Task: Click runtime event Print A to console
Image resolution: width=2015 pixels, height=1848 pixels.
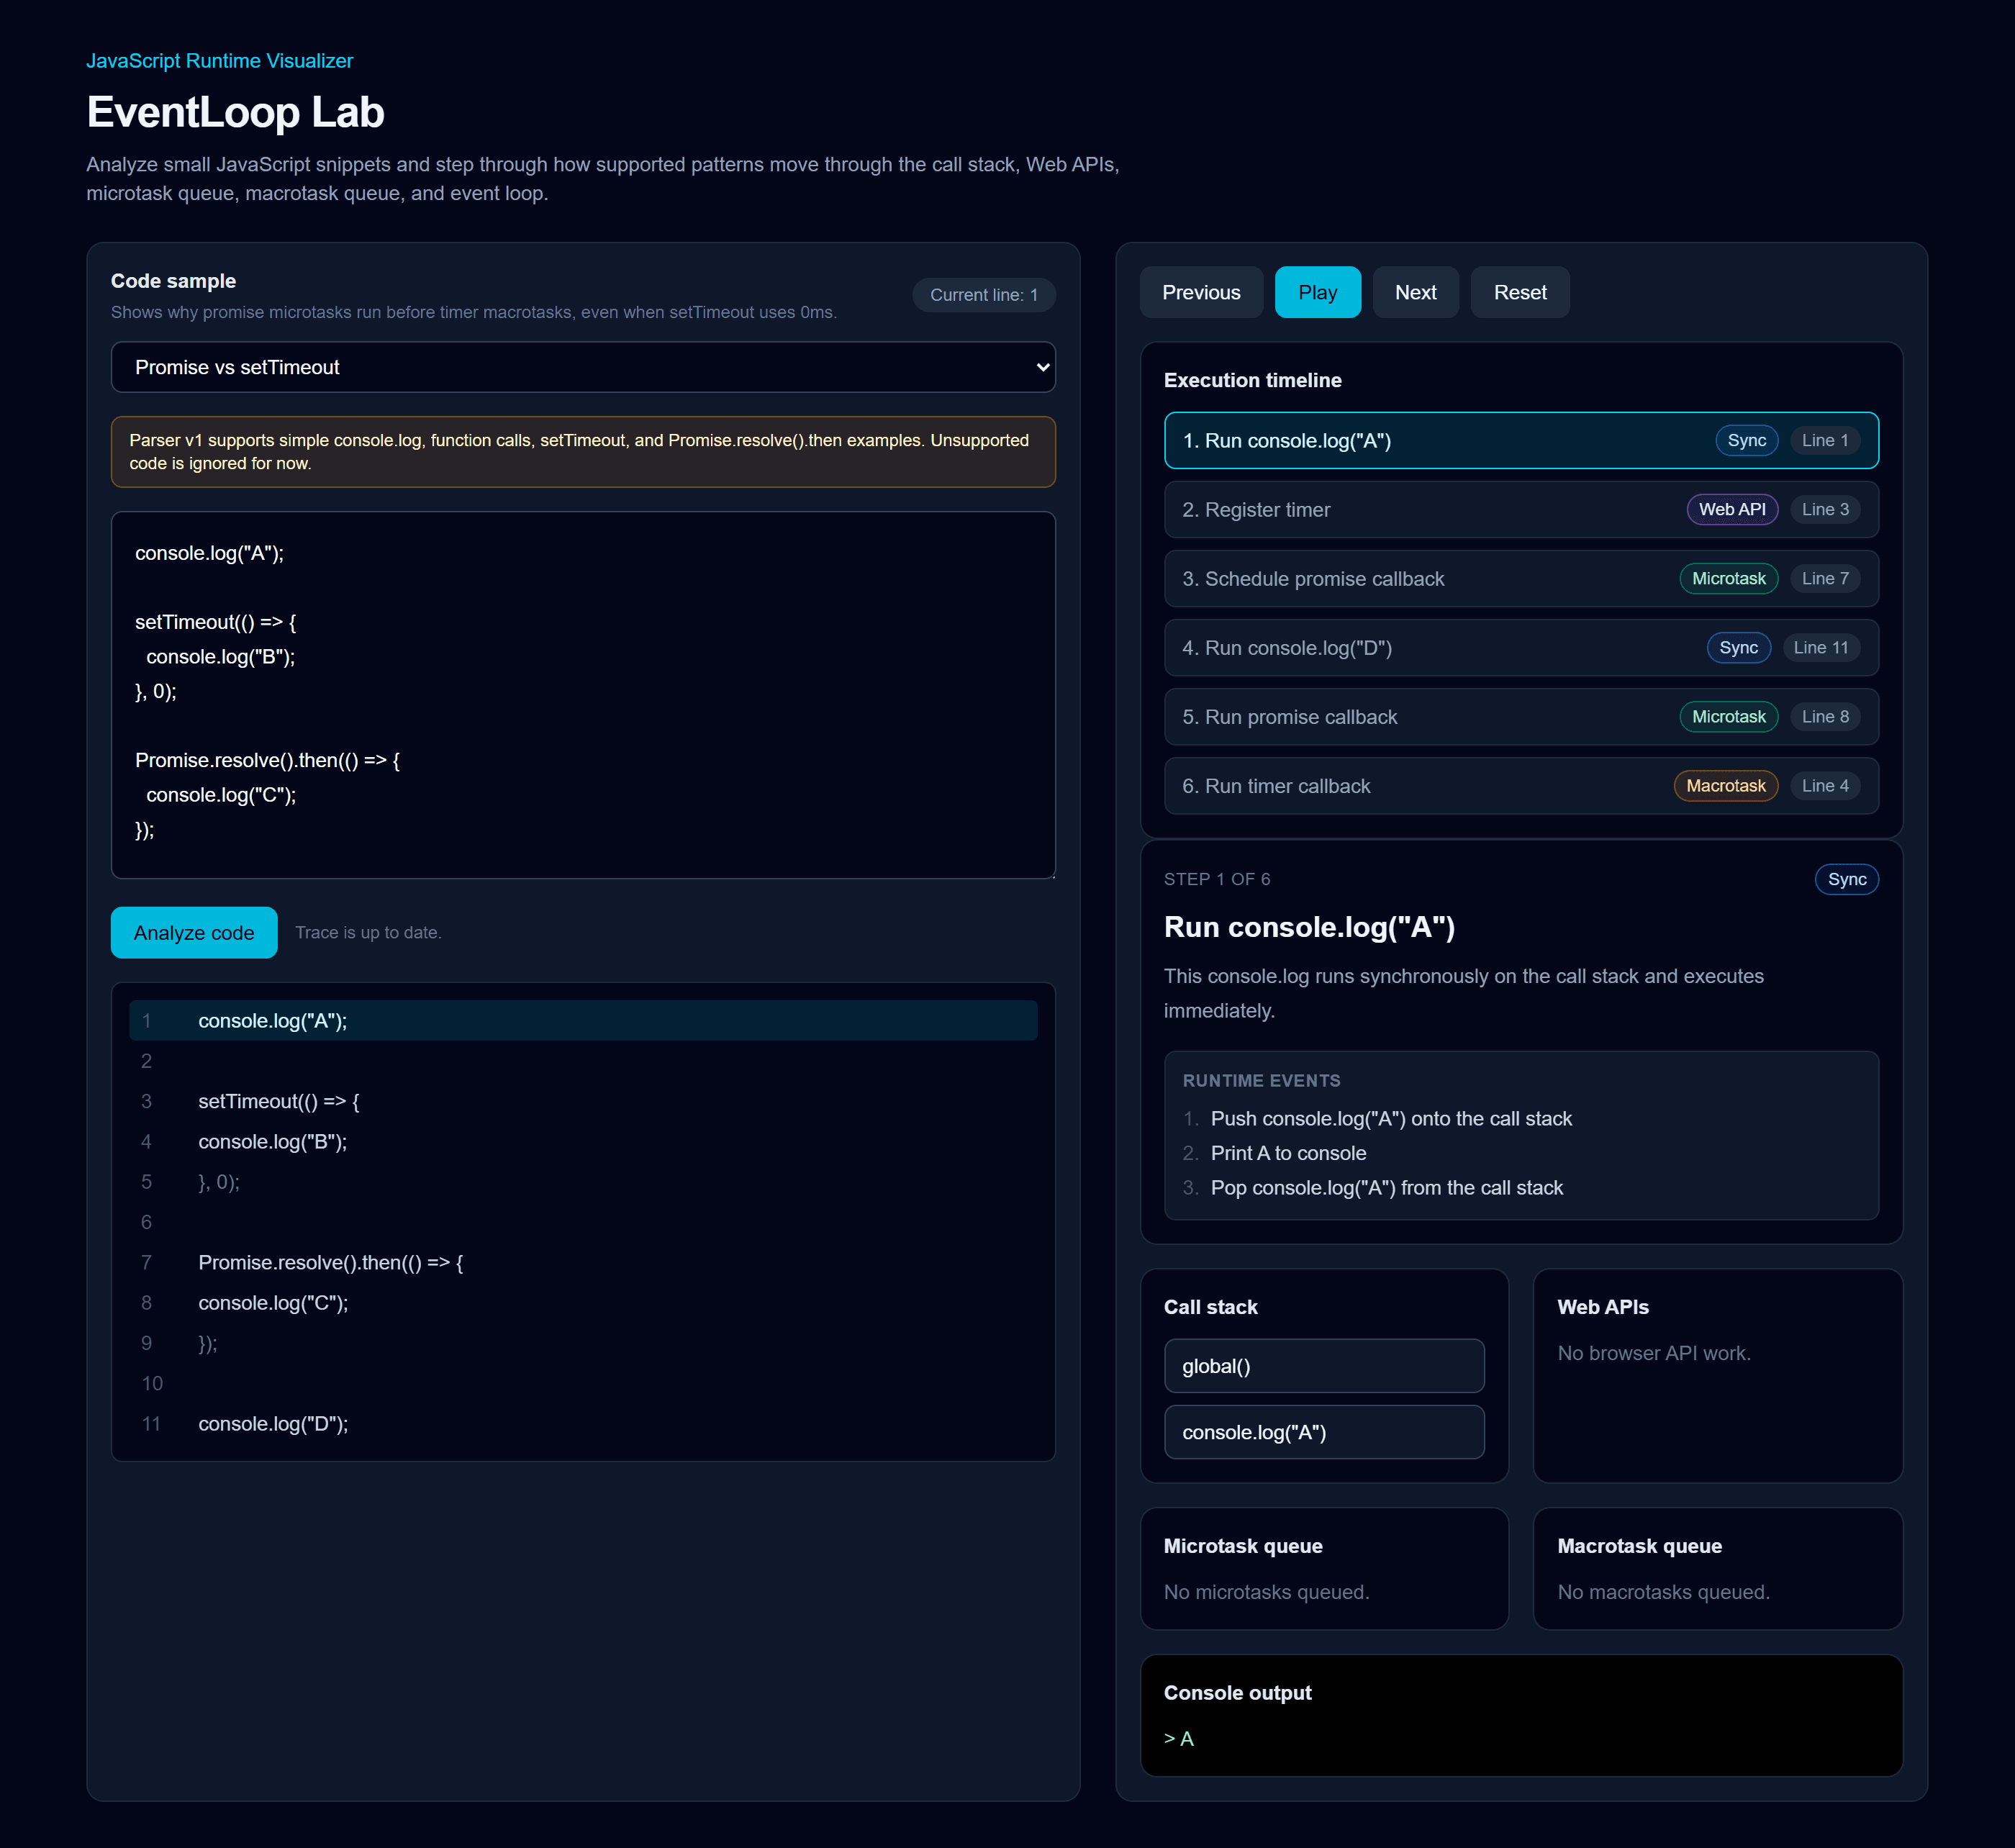Action: (1288, 1153)
